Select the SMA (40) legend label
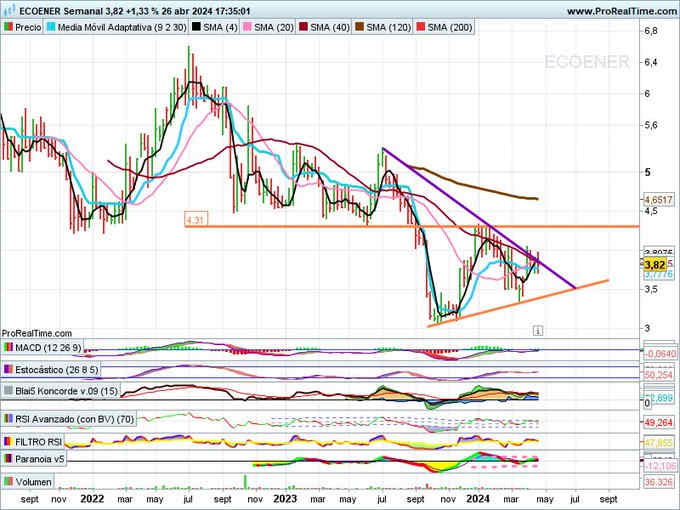Viewport: 680px width, 510px height. 330,27
